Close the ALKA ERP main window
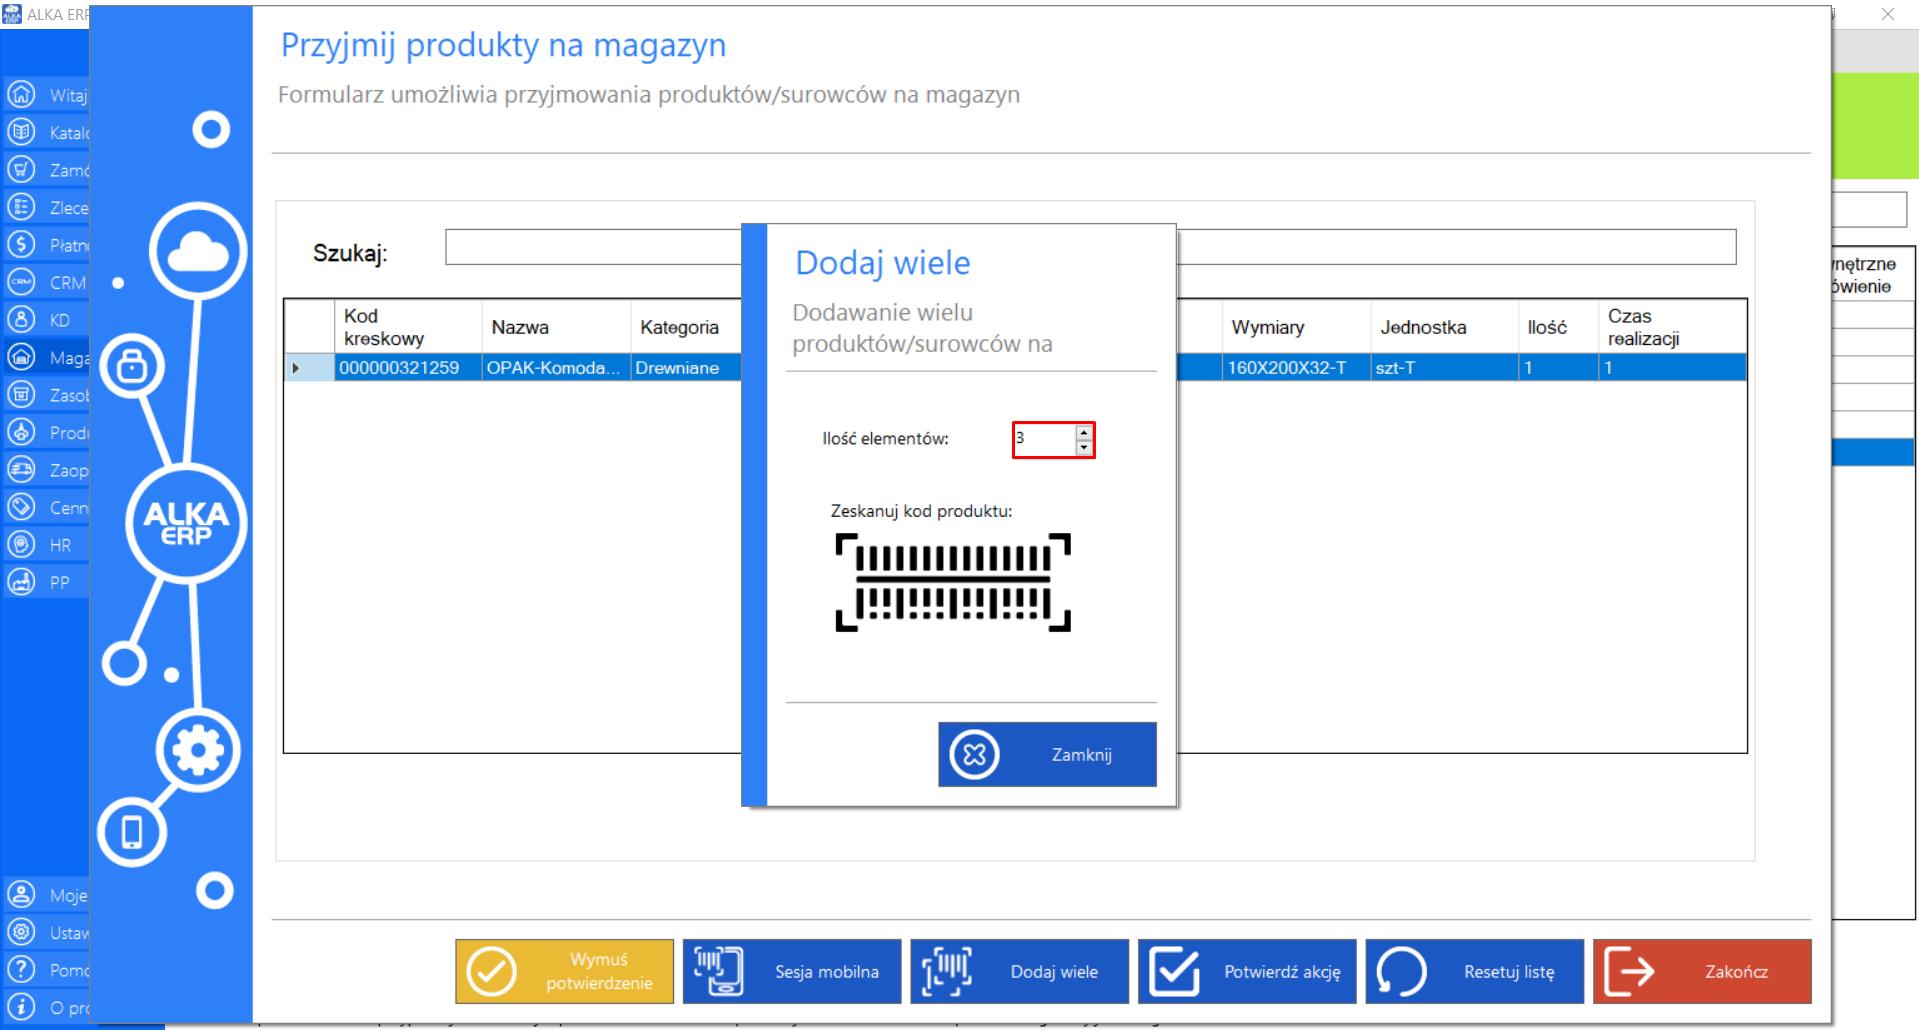Viewport: 1919px width, 1030px height. [1888, 14]
